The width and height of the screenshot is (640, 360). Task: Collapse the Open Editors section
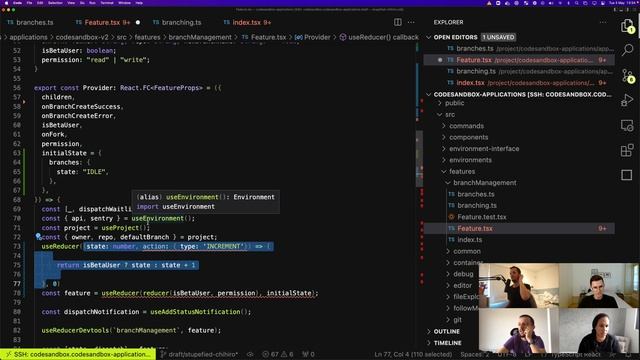[429, 37]
